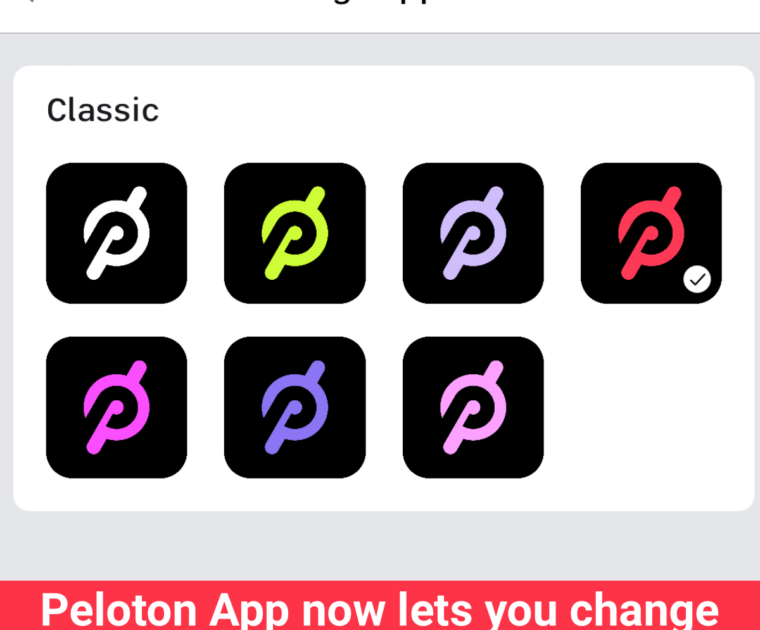Tap the words lets you in the banner
Screen dimensions: 760x630
click(477, 612)
